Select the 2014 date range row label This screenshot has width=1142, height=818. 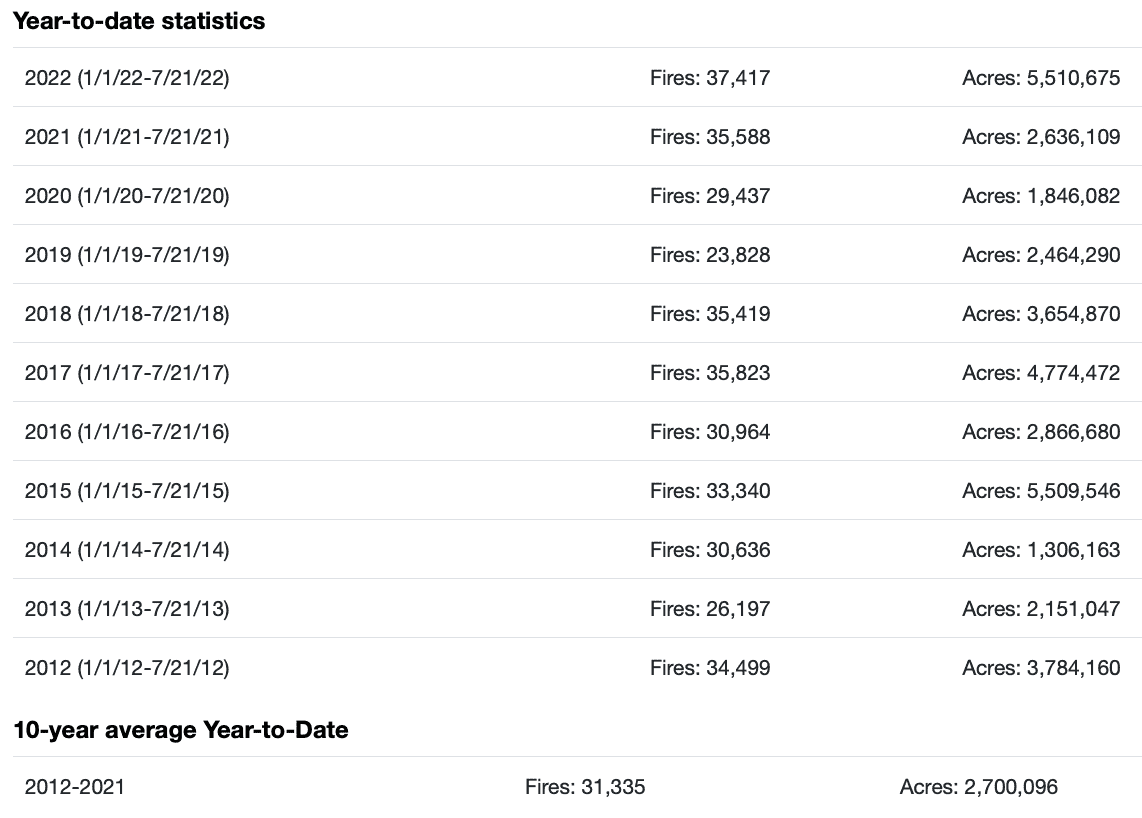[x=127, y=550]
